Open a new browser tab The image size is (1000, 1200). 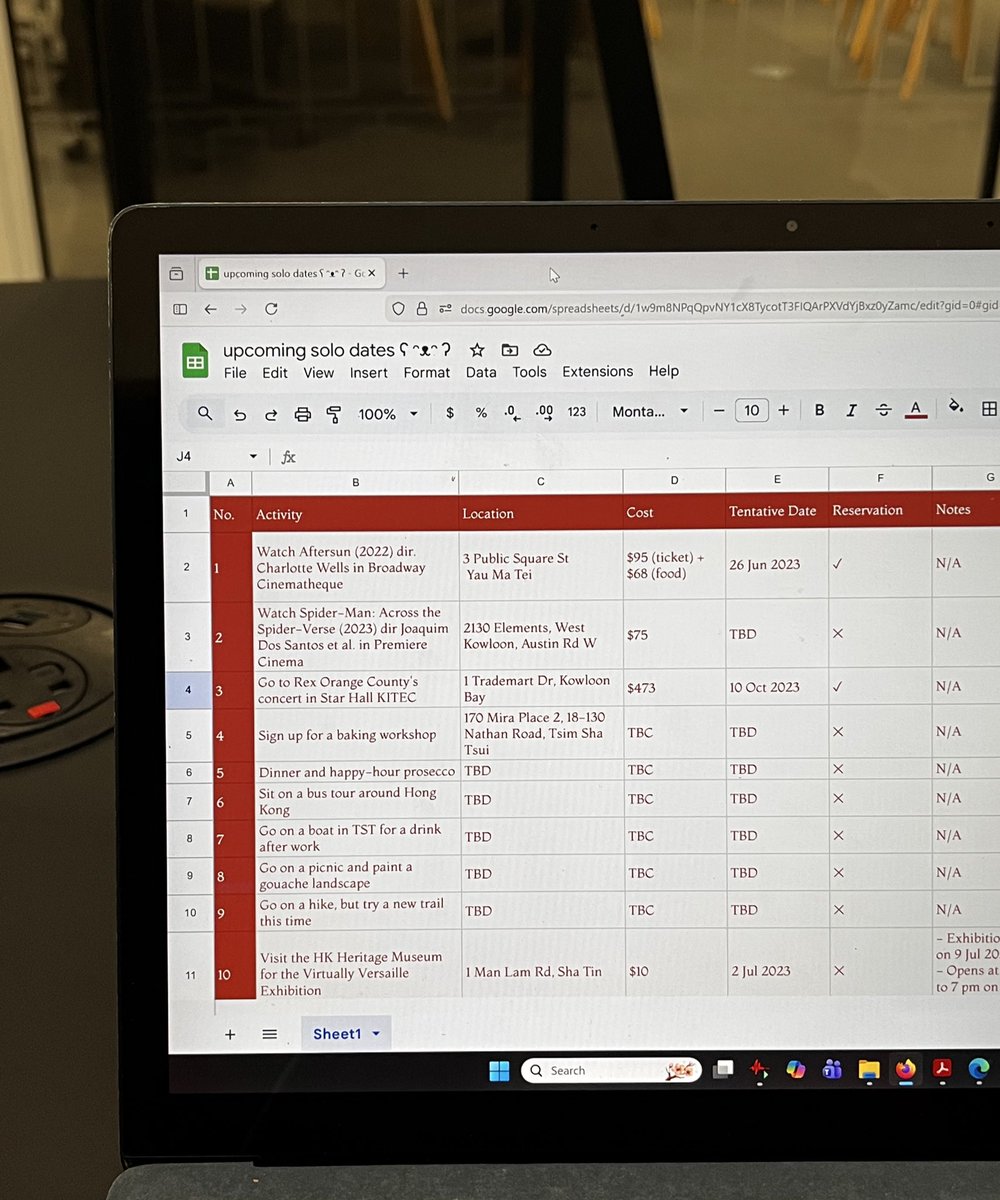(x=403, y=273)
